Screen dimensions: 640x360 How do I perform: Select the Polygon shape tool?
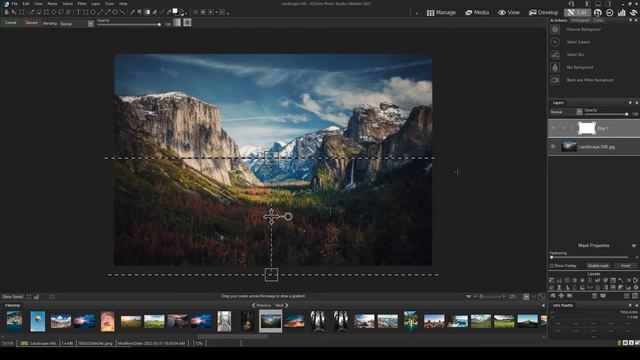pyautogui.click(x=115, y=12)
